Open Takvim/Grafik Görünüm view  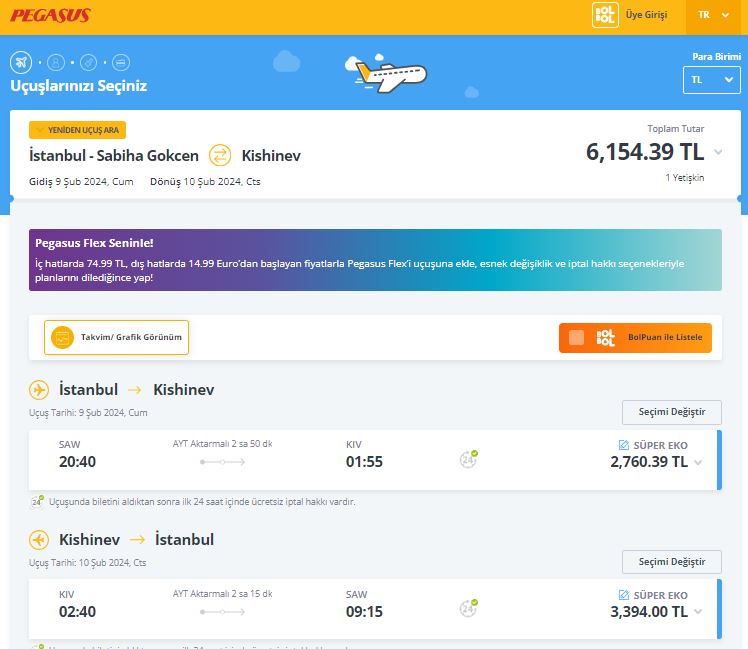pos(117,337)
